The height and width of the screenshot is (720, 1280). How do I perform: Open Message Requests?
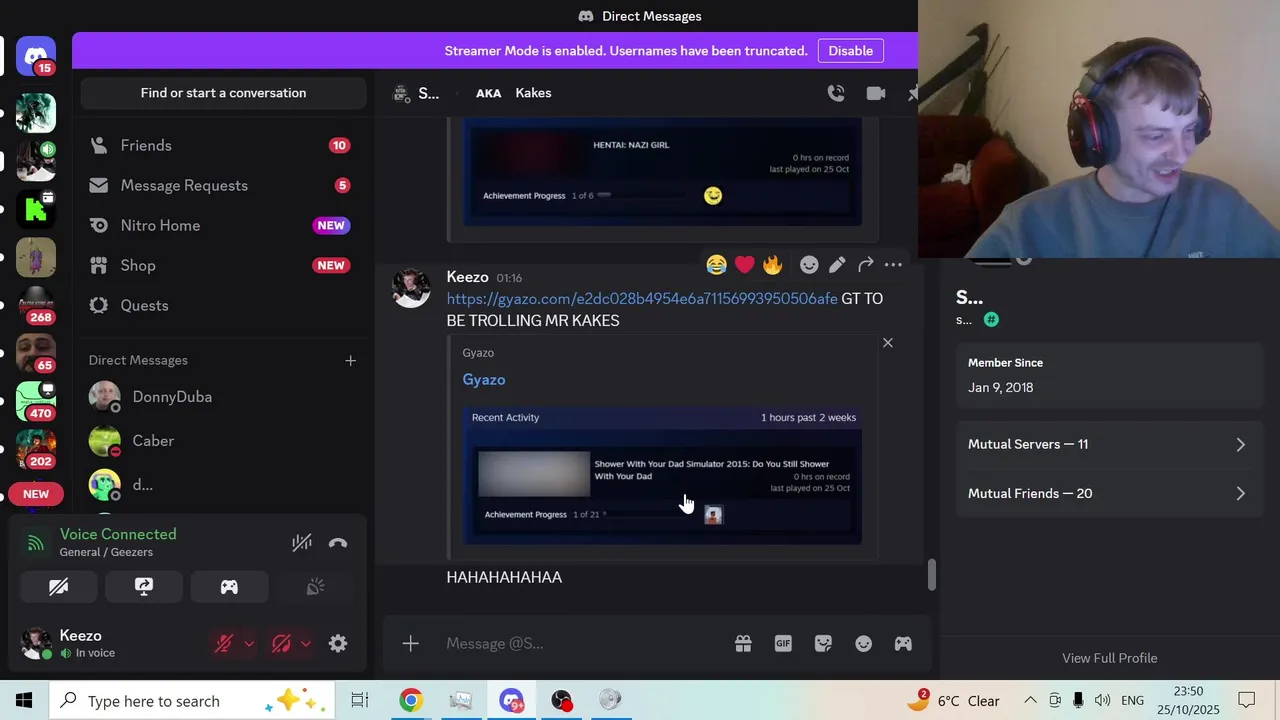(223, 186)
